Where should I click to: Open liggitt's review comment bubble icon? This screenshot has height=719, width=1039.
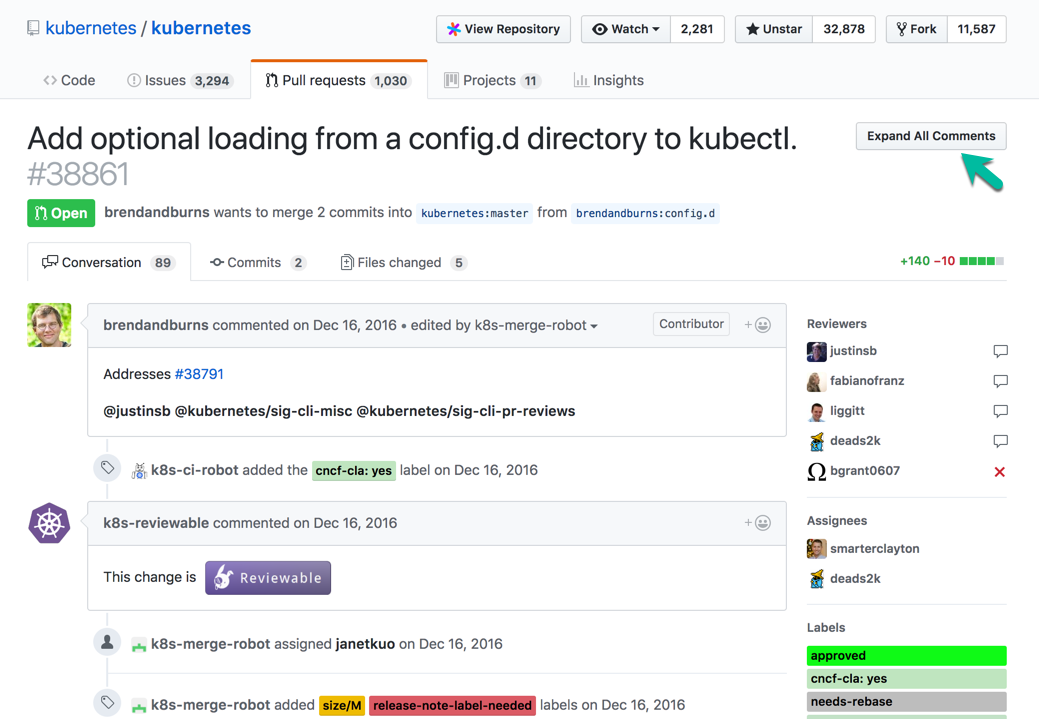[1001, 411]
